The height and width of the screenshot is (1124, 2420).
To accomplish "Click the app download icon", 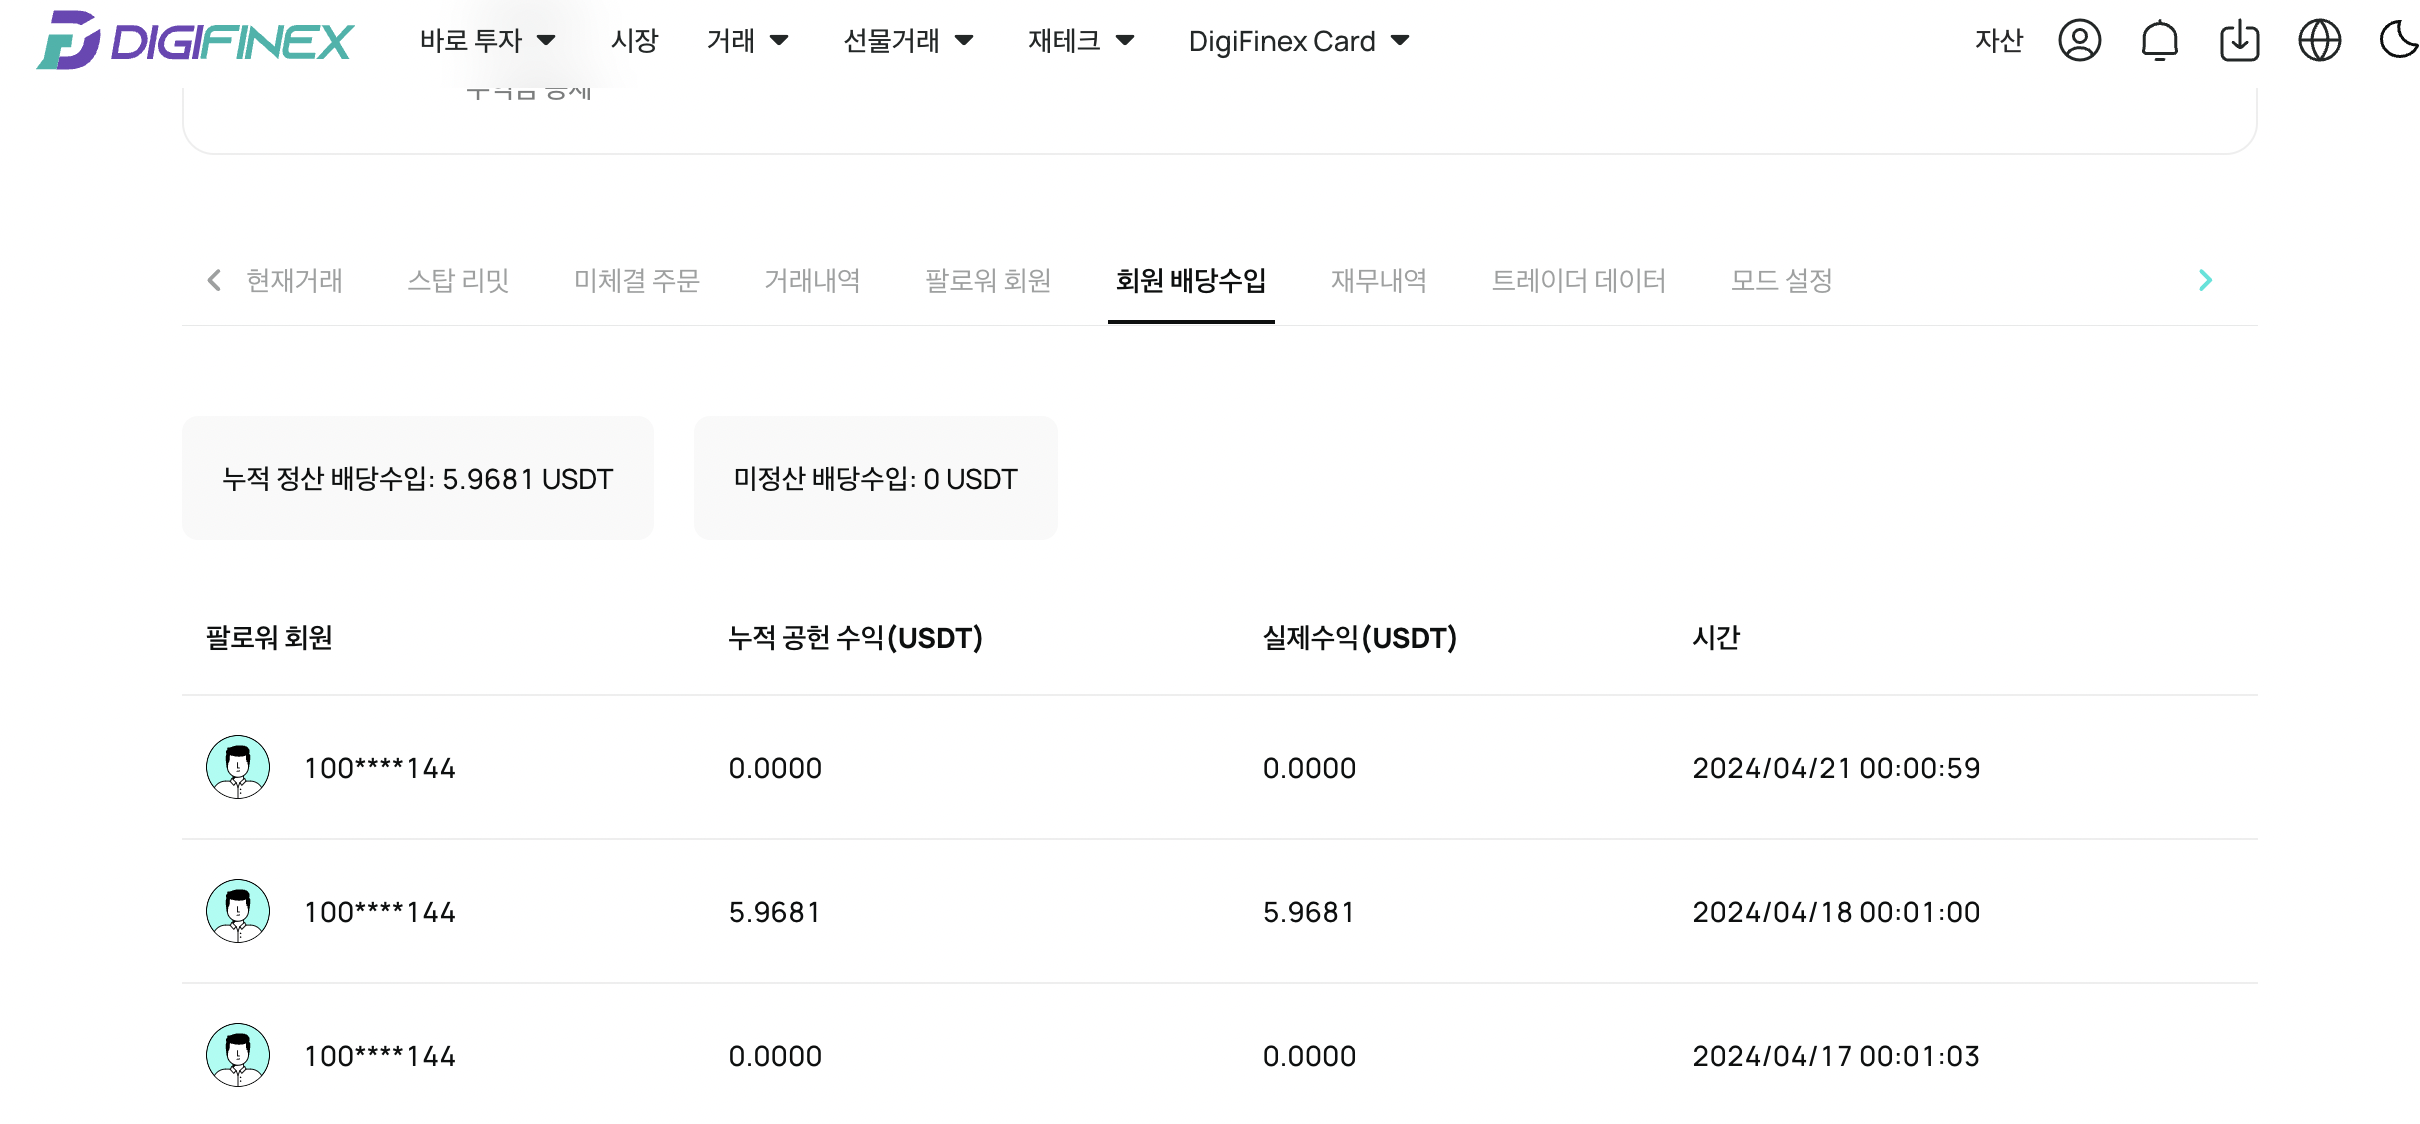I will pos(2239,41).
